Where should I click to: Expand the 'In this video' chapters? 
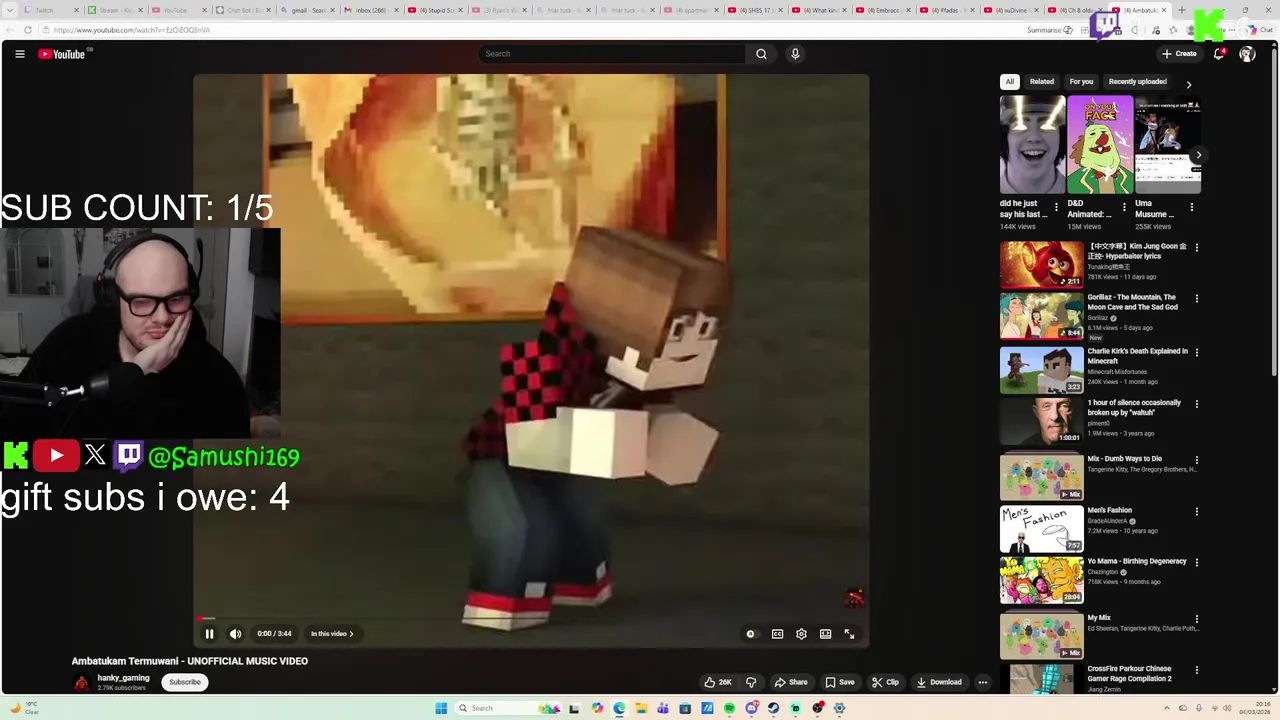332,634
